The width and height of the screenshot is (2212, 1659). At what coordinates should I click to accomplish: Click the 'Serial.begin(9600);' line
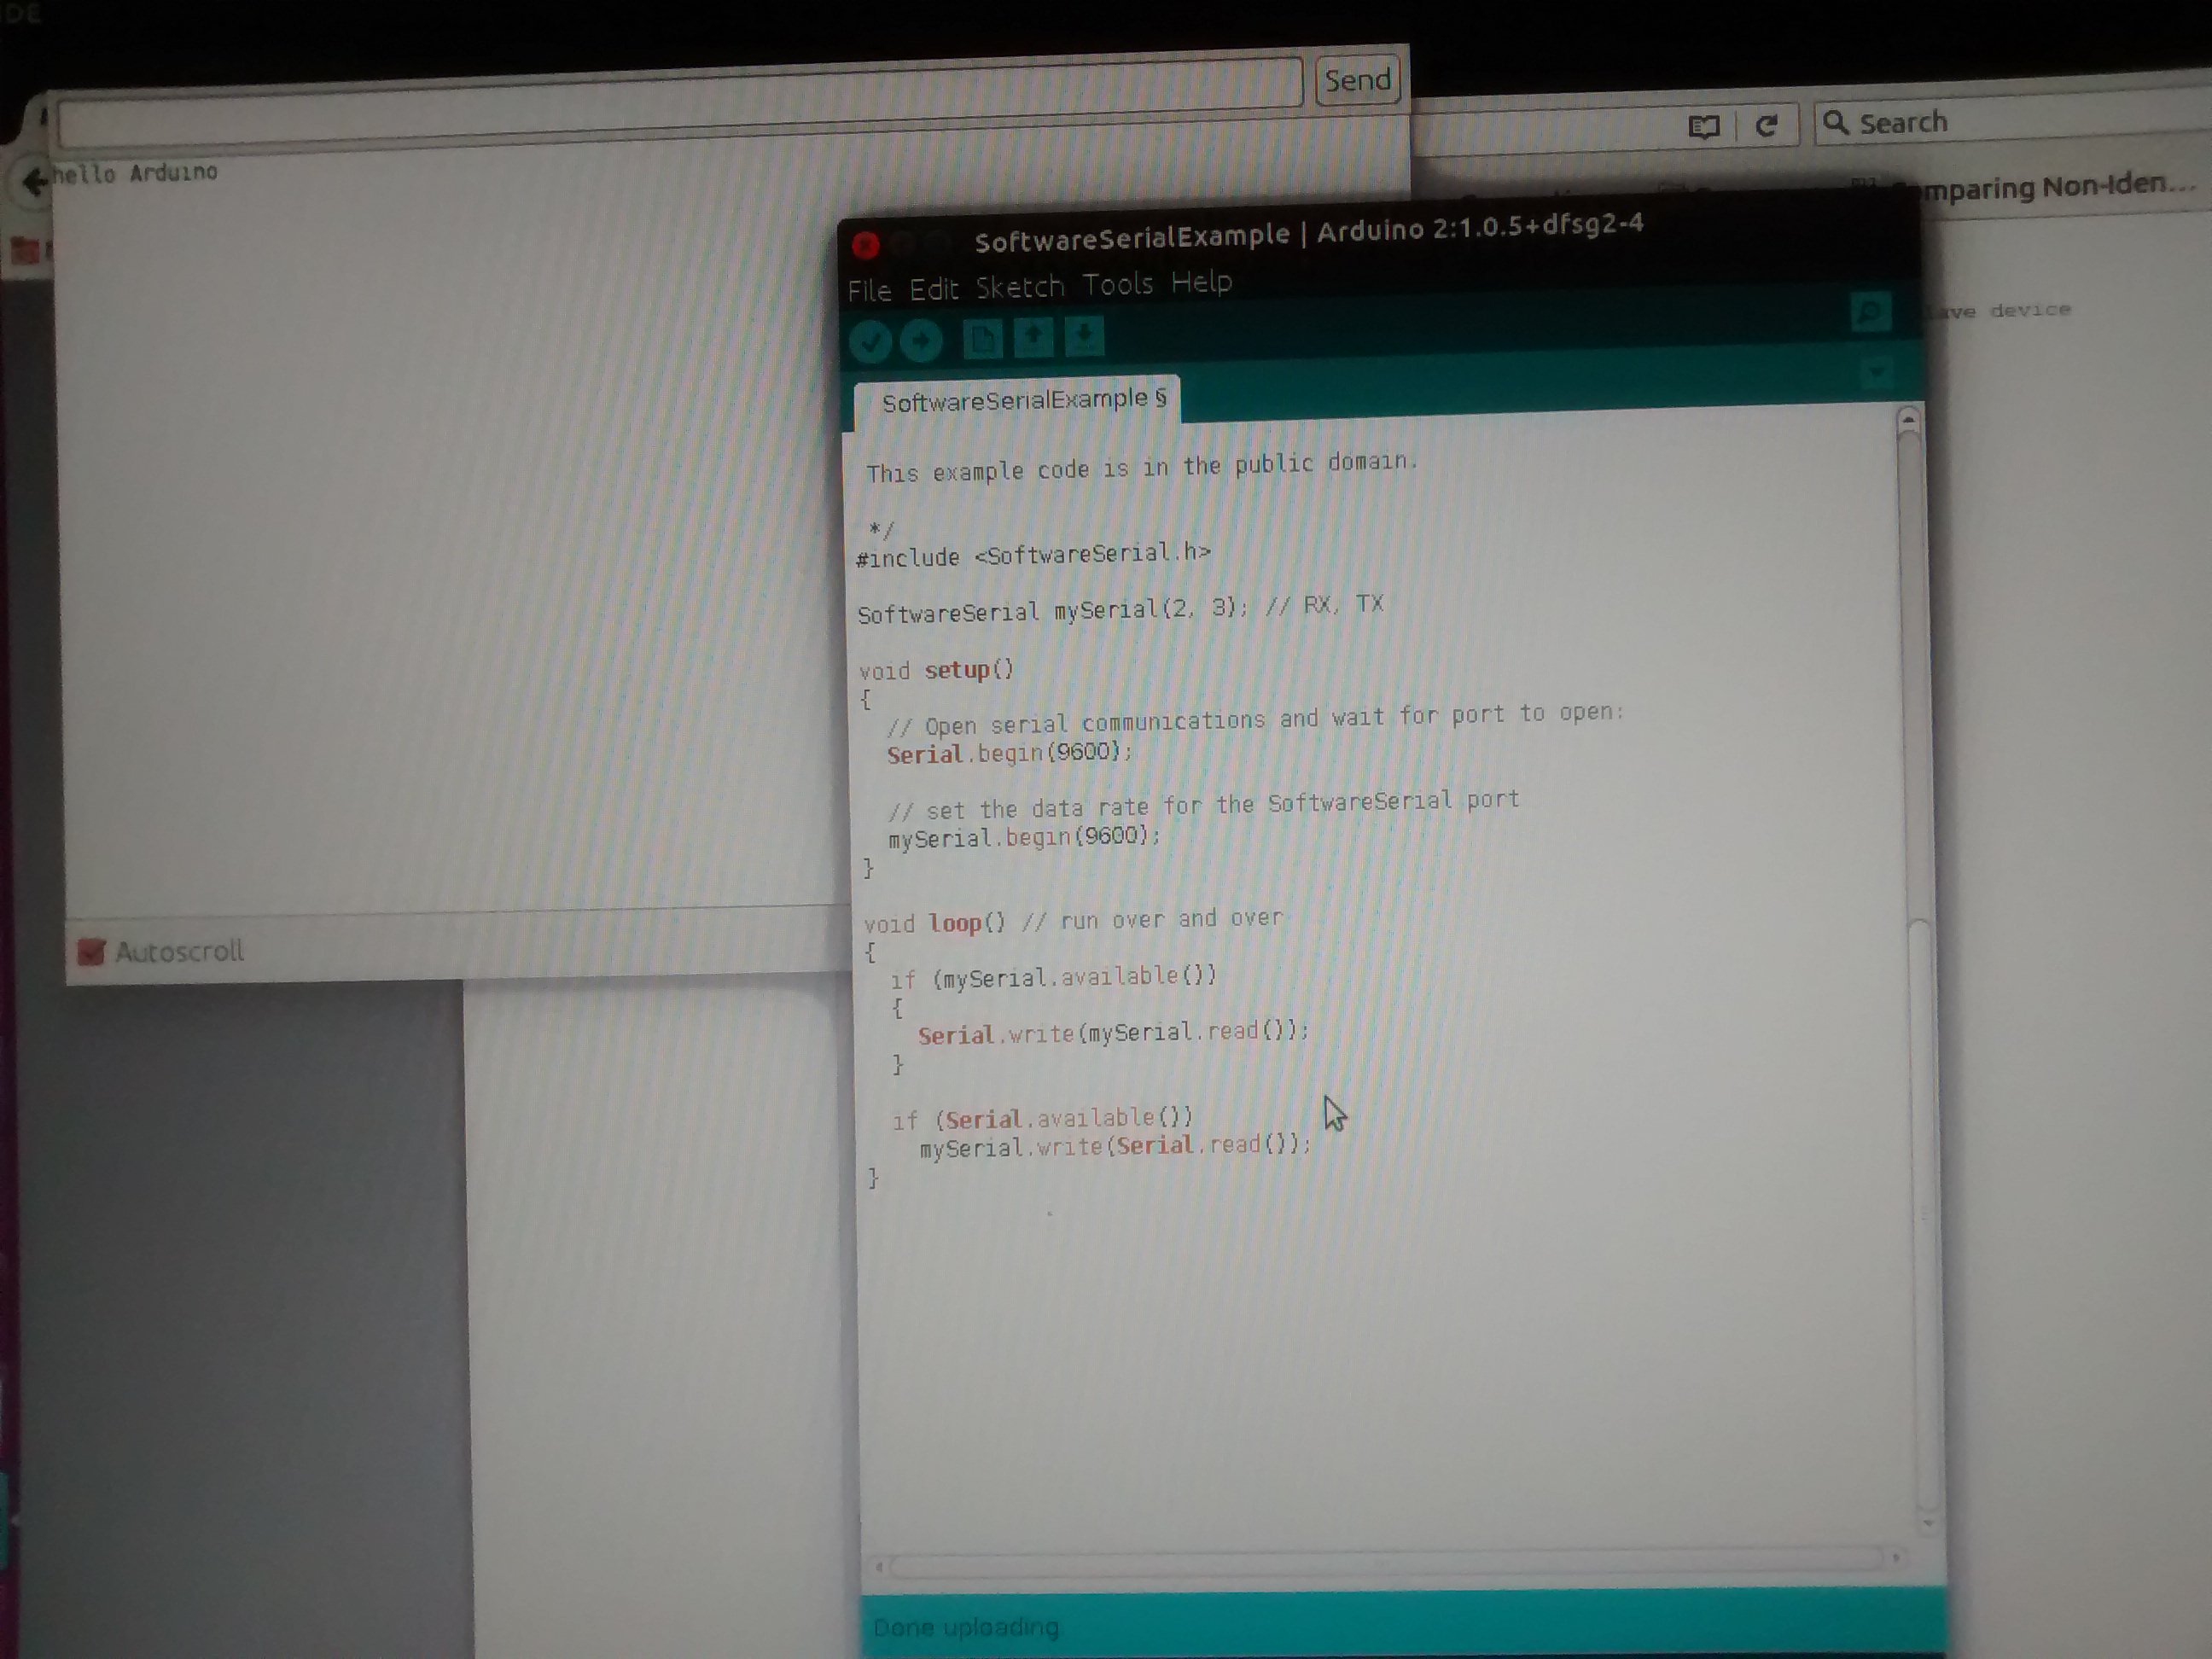pos(1009,752)
